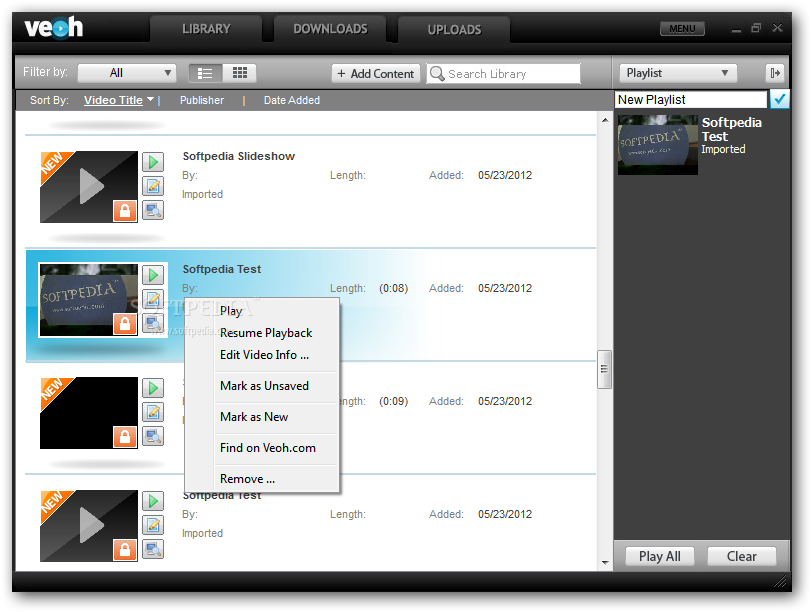
Task: Focus the Search Library field
Action: click(x=504, y=74)
